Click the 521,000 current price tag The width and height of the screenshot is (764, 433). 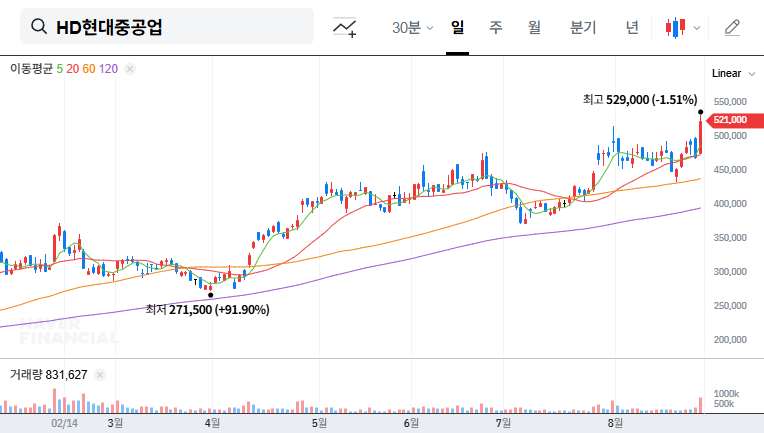point(734,120)
